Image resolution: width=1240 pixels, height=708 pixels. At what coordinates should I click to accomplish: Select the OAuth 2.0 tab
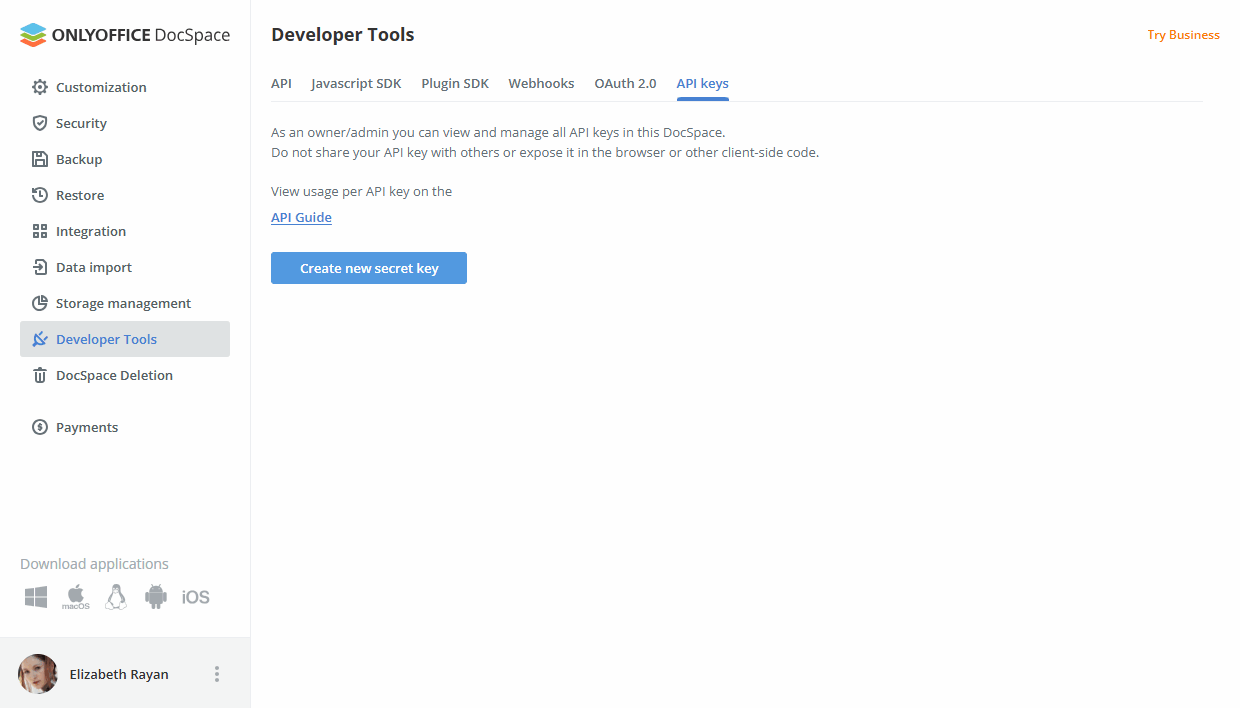click(625, 83)
